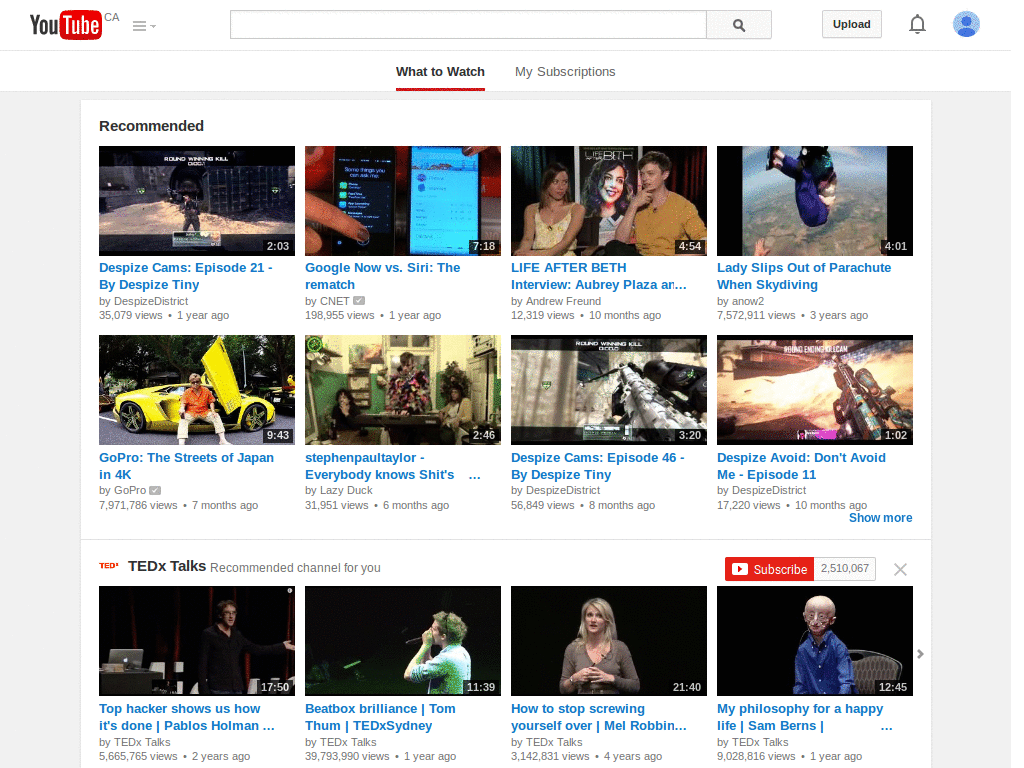Open the notifications bell

917,24
